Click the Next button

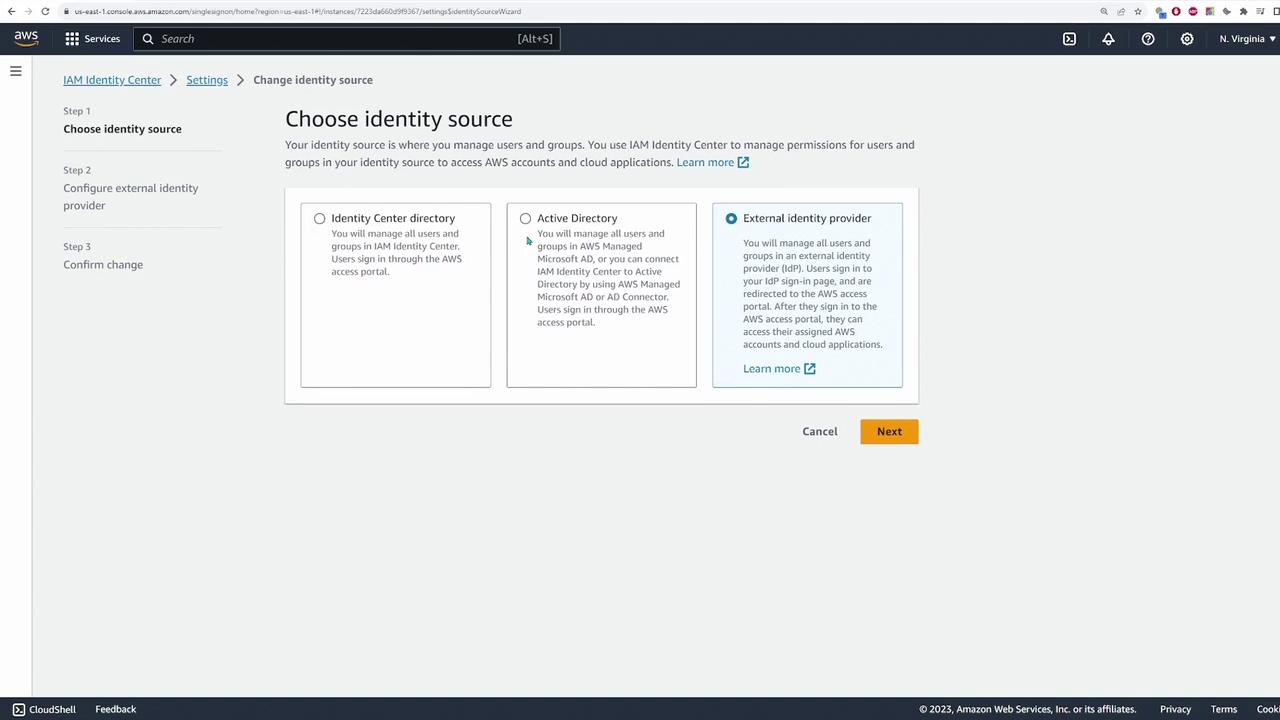889,432
